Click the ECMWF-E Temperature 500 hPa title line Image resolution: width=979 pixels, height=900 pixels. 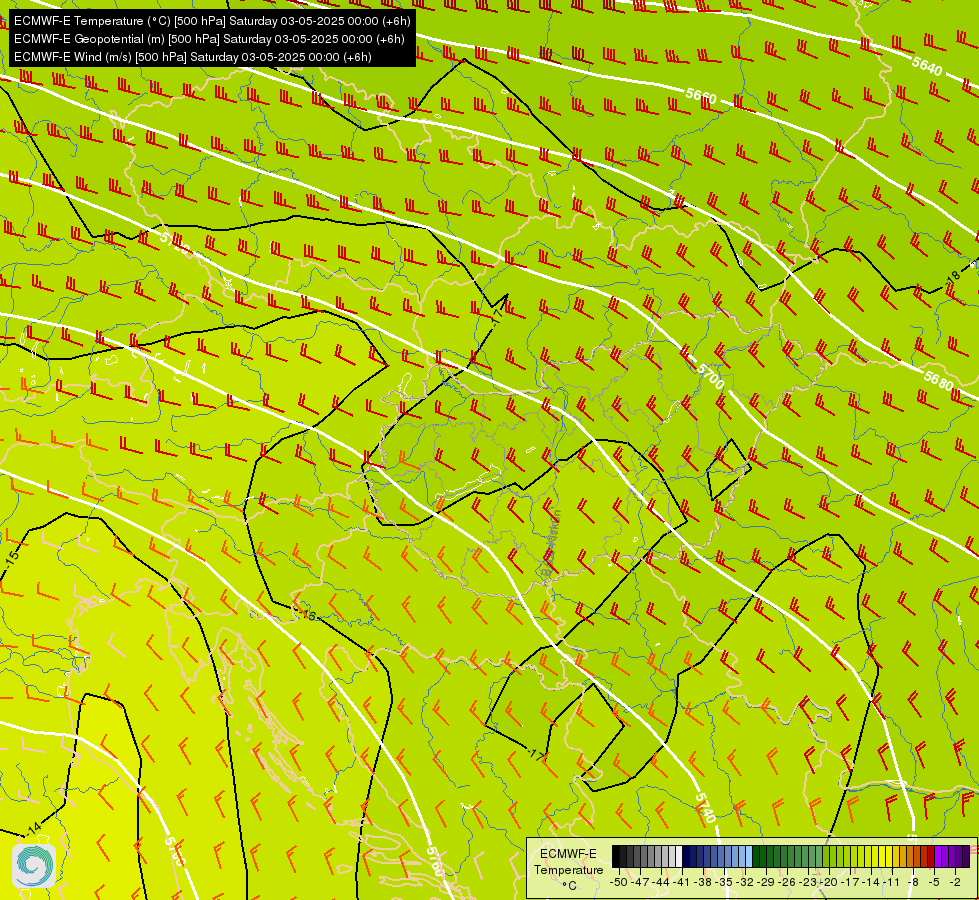[x=212, y=21]
